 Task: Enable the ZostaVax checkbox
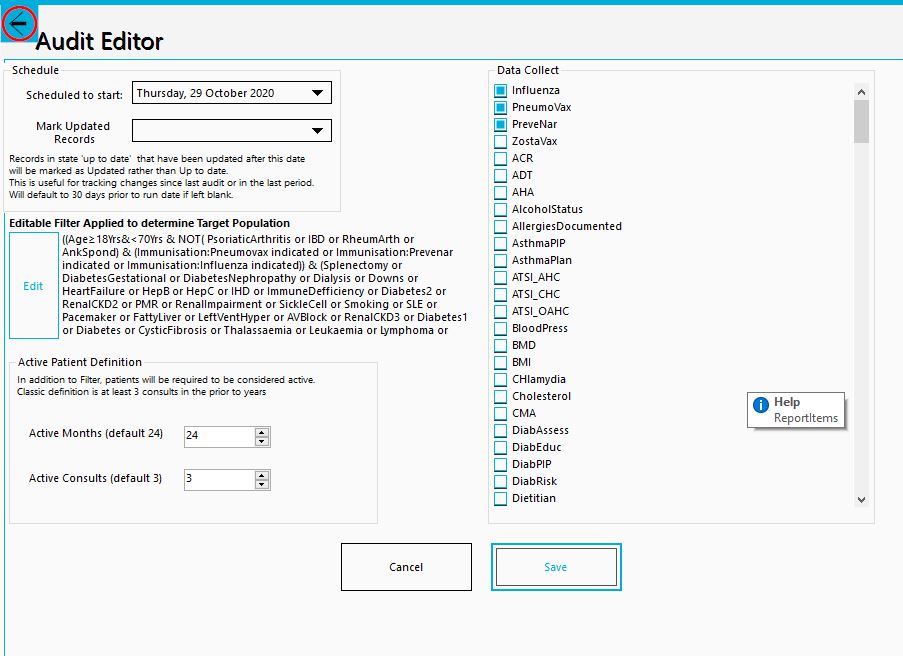tap(501, 141)
